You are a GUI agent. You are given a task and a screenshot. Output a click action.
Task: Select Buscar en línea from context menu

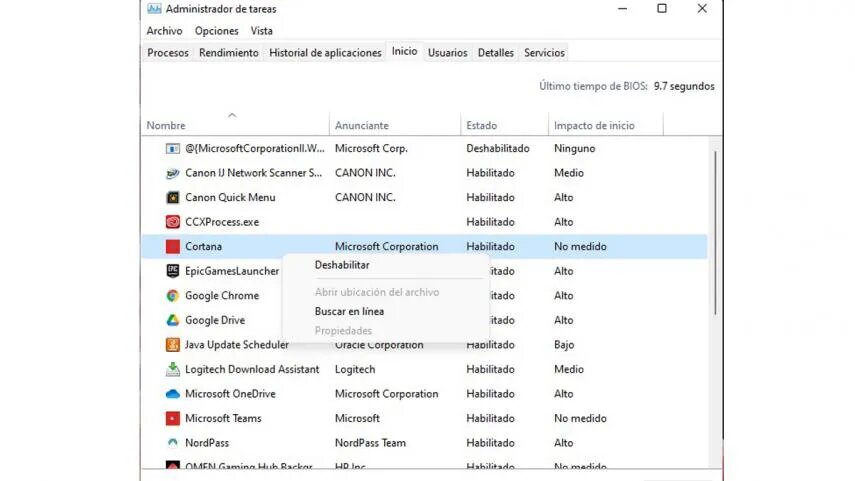(349, 311)
